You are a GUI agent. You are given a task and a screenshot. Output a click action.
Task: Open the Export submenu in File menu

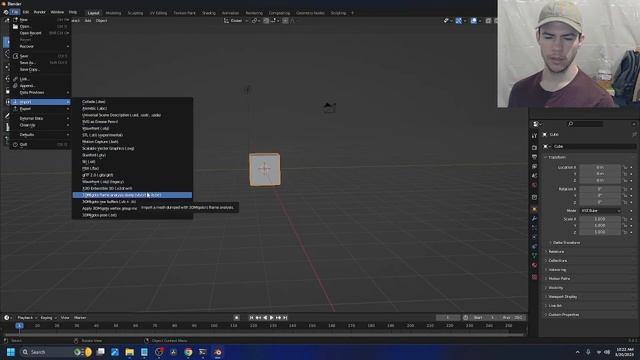coord(40,109)
